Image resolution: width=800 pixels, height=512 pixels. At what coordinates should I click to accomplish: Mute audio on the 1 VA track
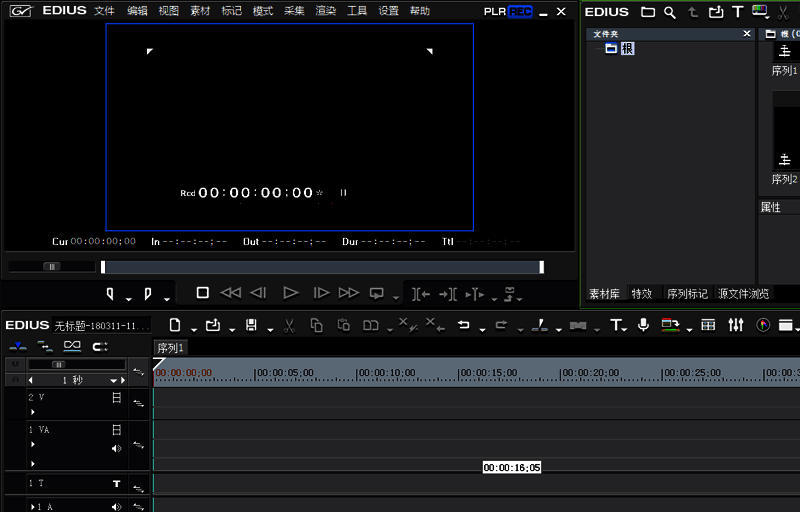coord(117,448)
